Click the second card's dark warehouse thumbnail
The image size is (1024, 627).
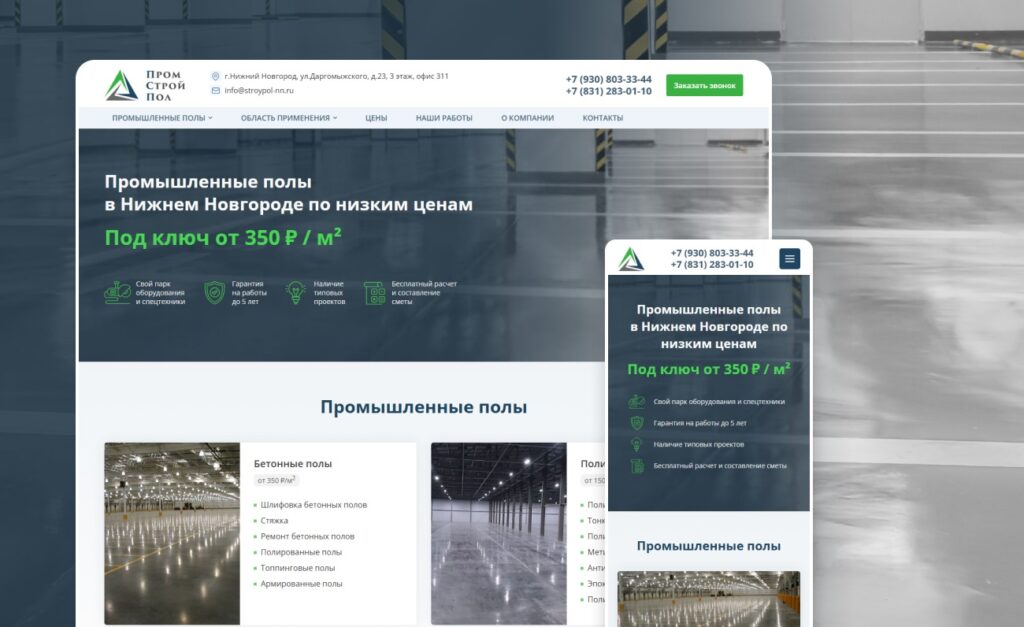(x=499, y=534)
